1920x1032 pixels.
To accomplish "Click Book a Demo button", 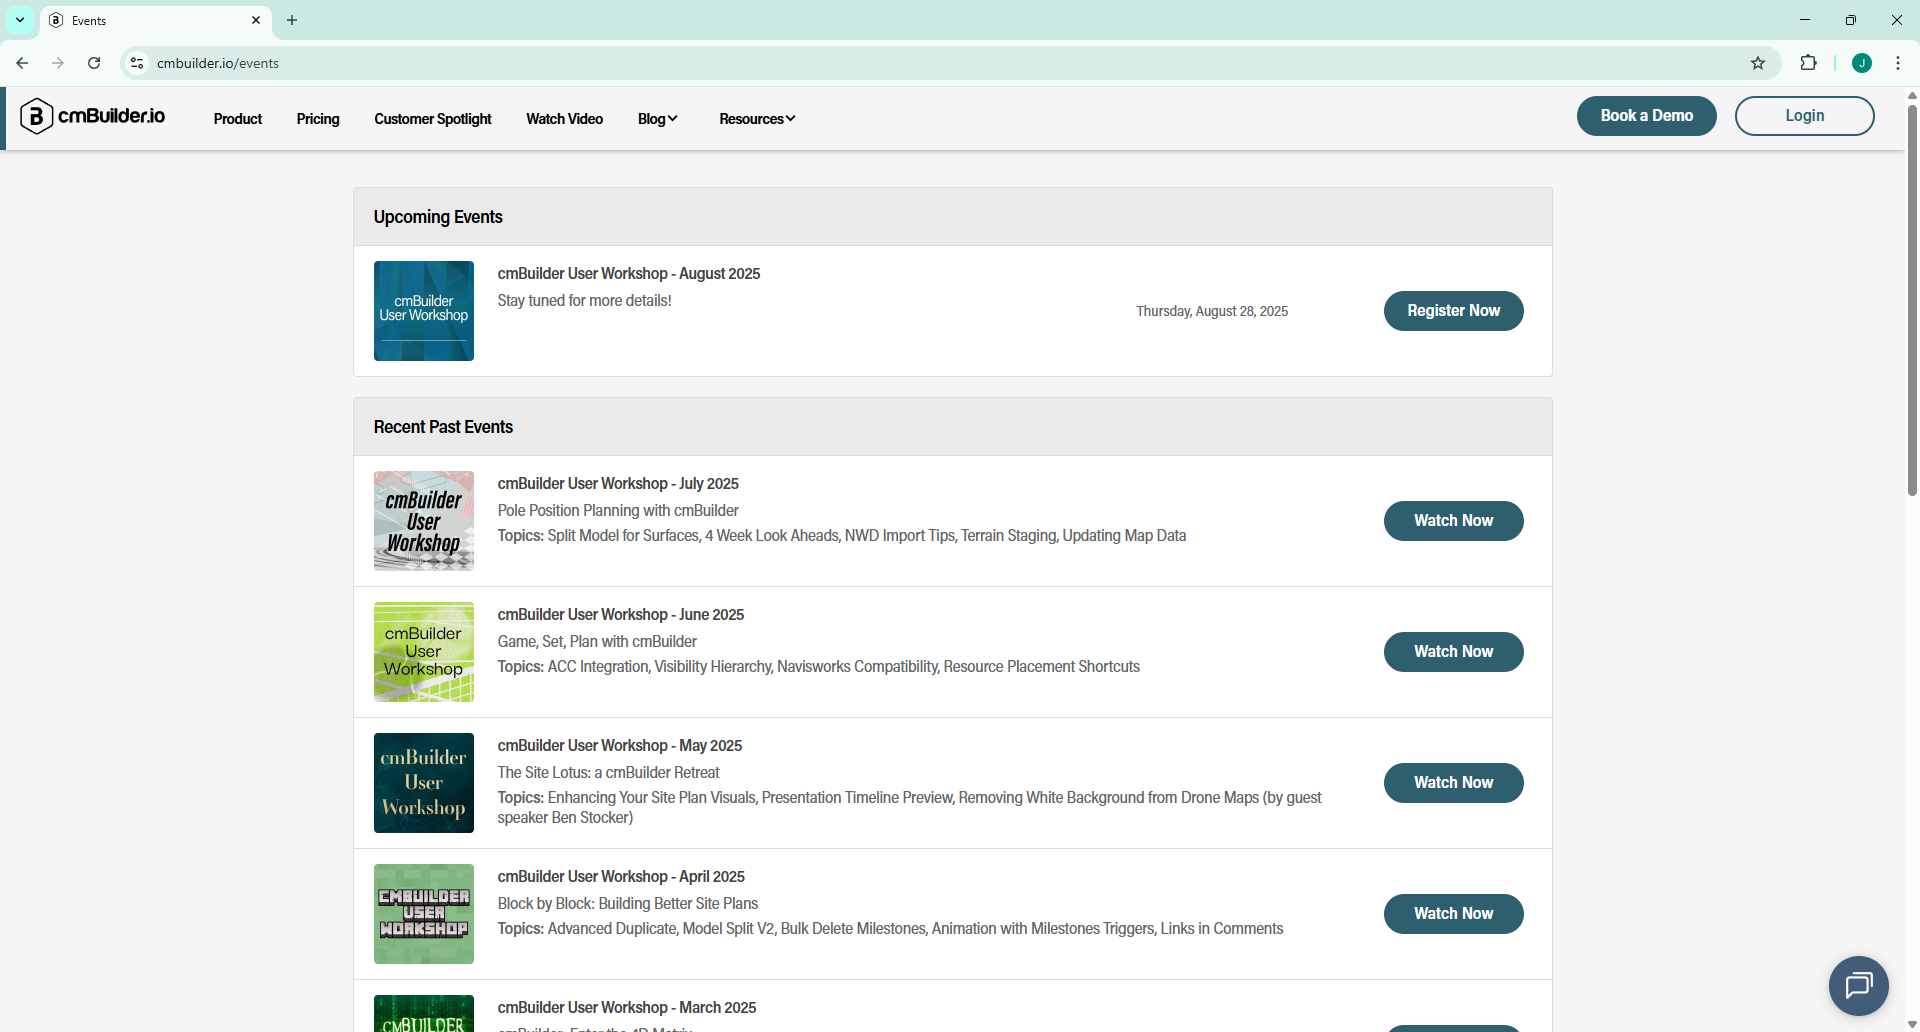I will (x=1647, y=116).
